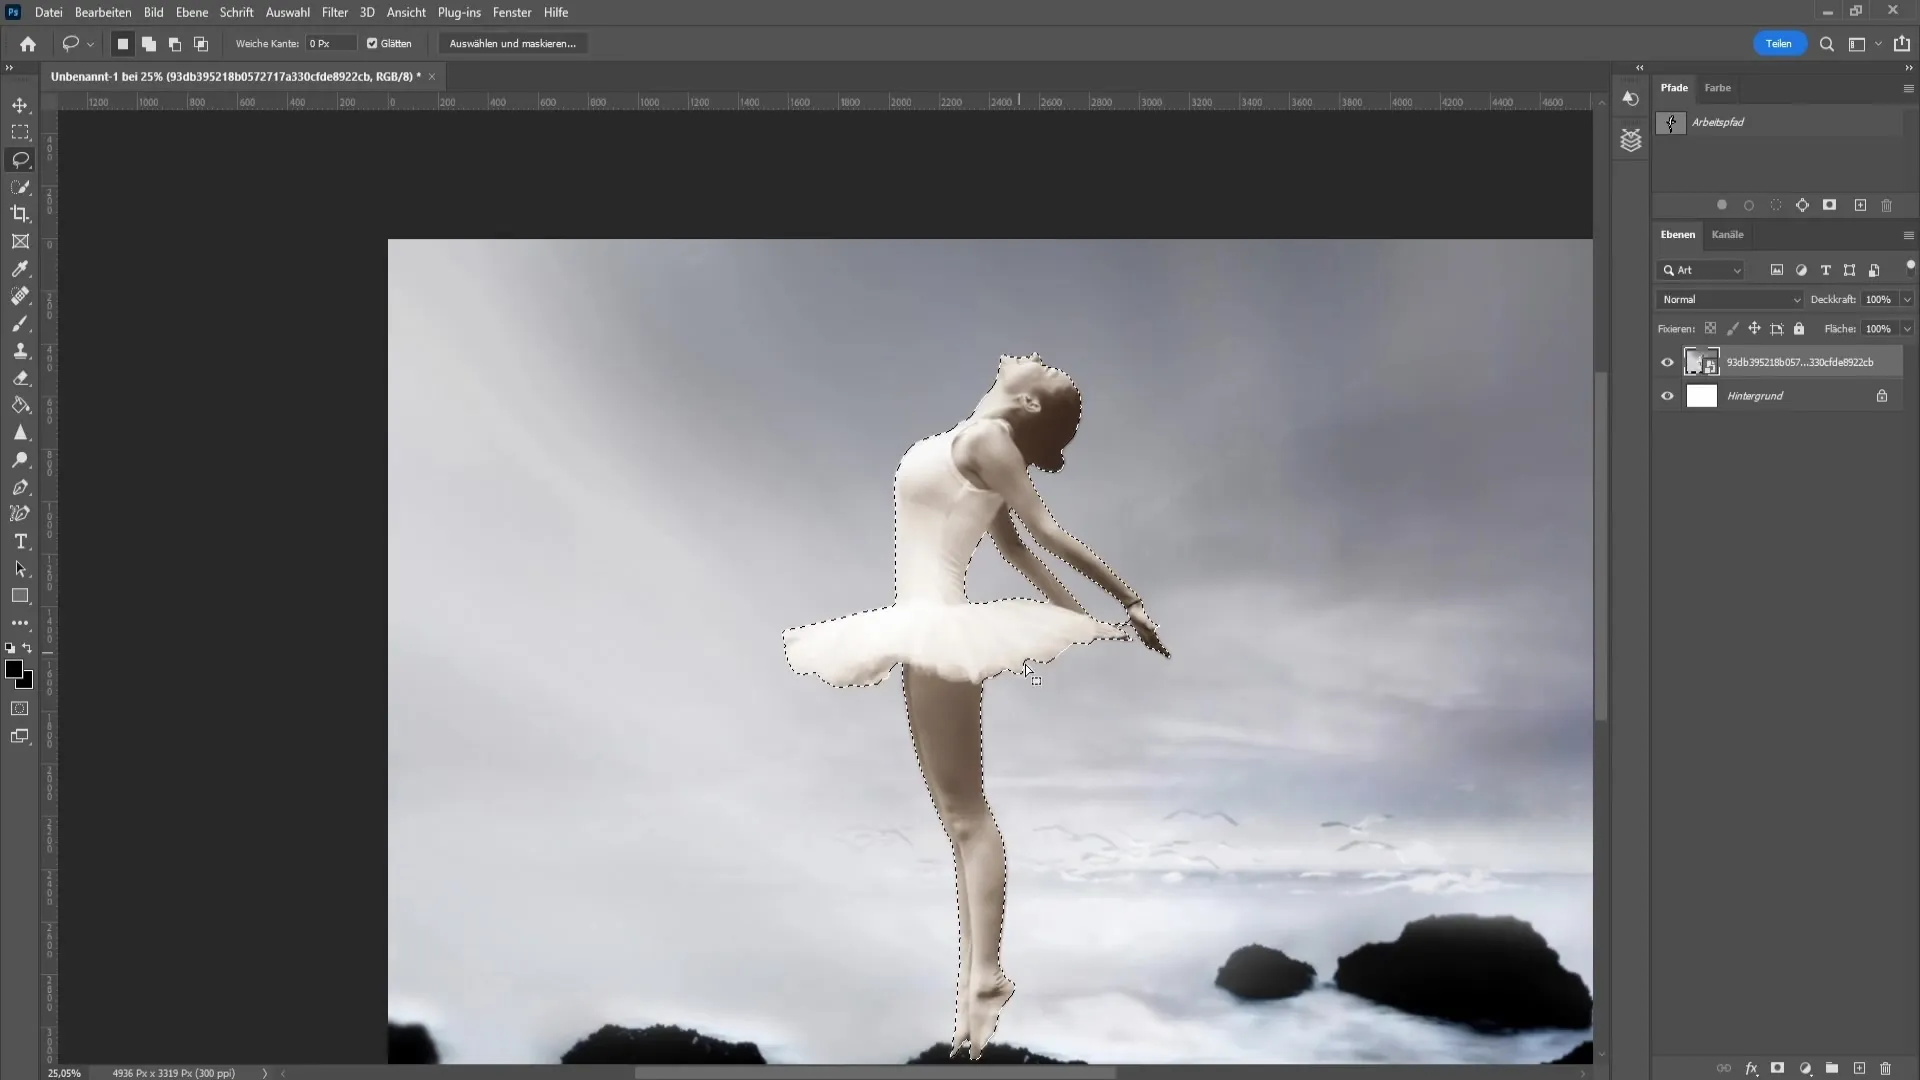Select the Pen tool
This screenshot has height=1080, width=1920.
[20, 488]
